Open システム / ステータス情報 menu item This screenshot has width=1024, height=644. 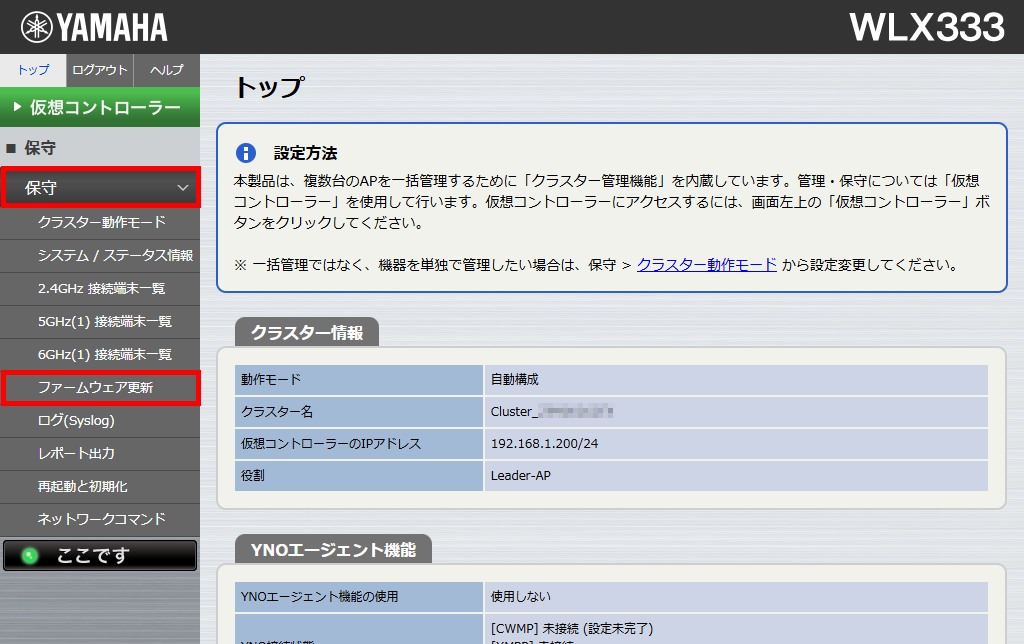coord(100,255)
